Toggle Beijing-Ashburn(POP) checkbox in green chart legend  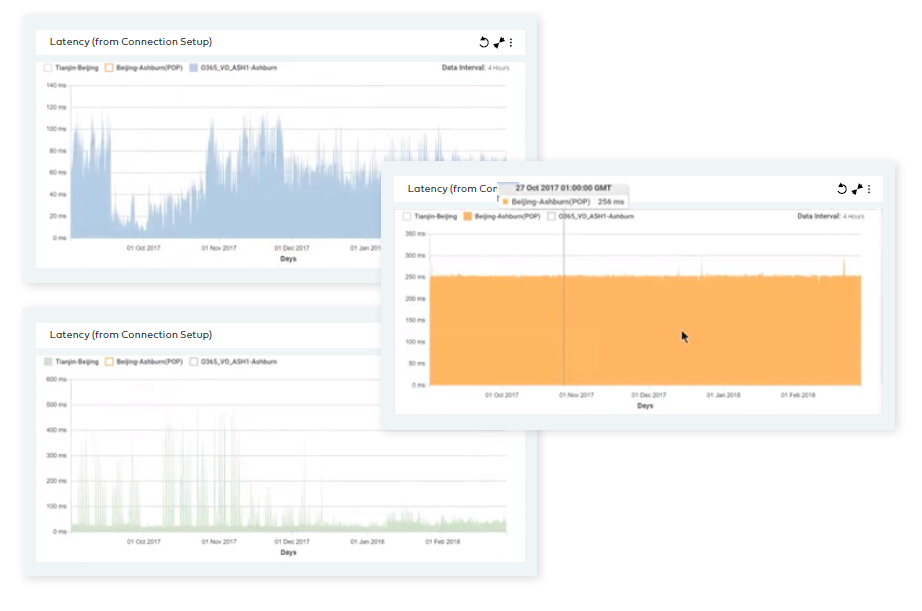pyautogui.click(x=109, y=362)
